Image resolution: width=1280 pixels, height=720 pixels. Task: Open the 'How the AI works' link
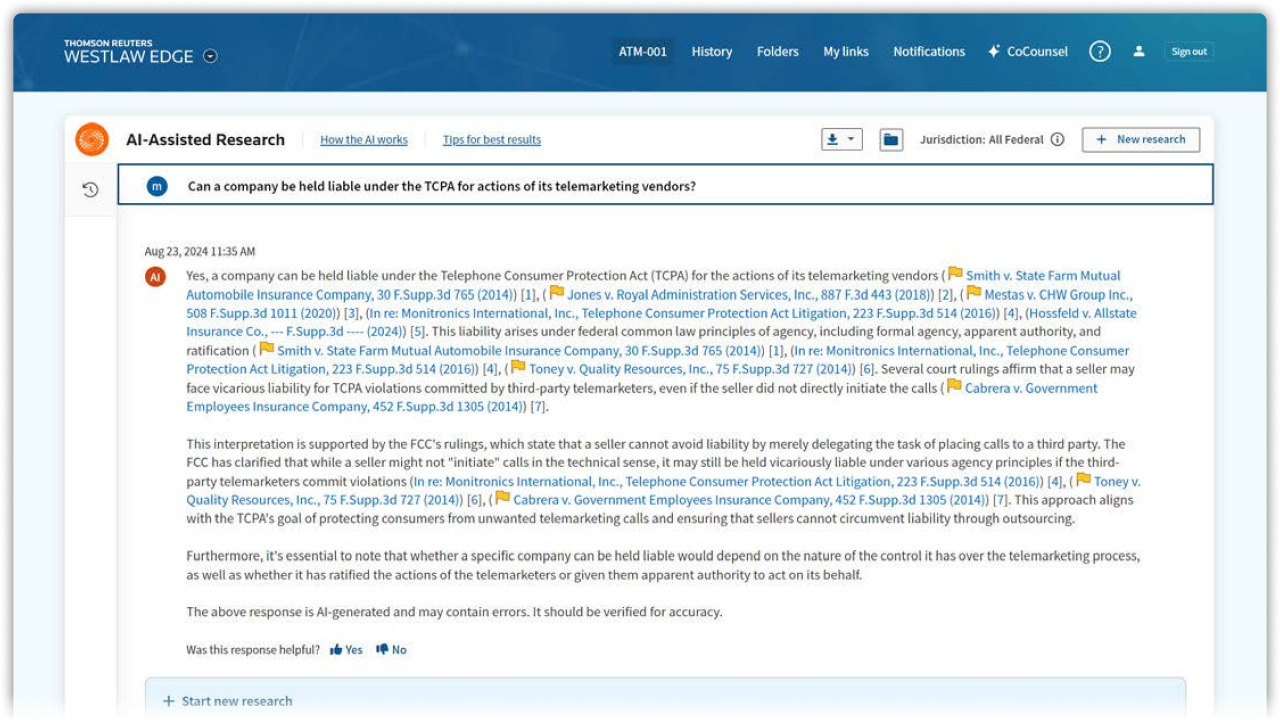[363, 140]
